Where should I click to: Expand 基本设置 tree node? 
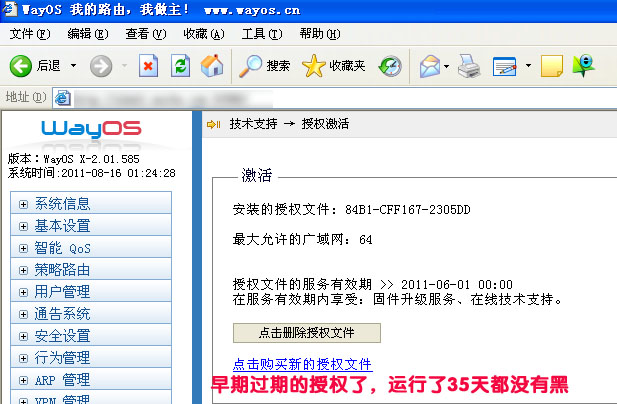24,226
